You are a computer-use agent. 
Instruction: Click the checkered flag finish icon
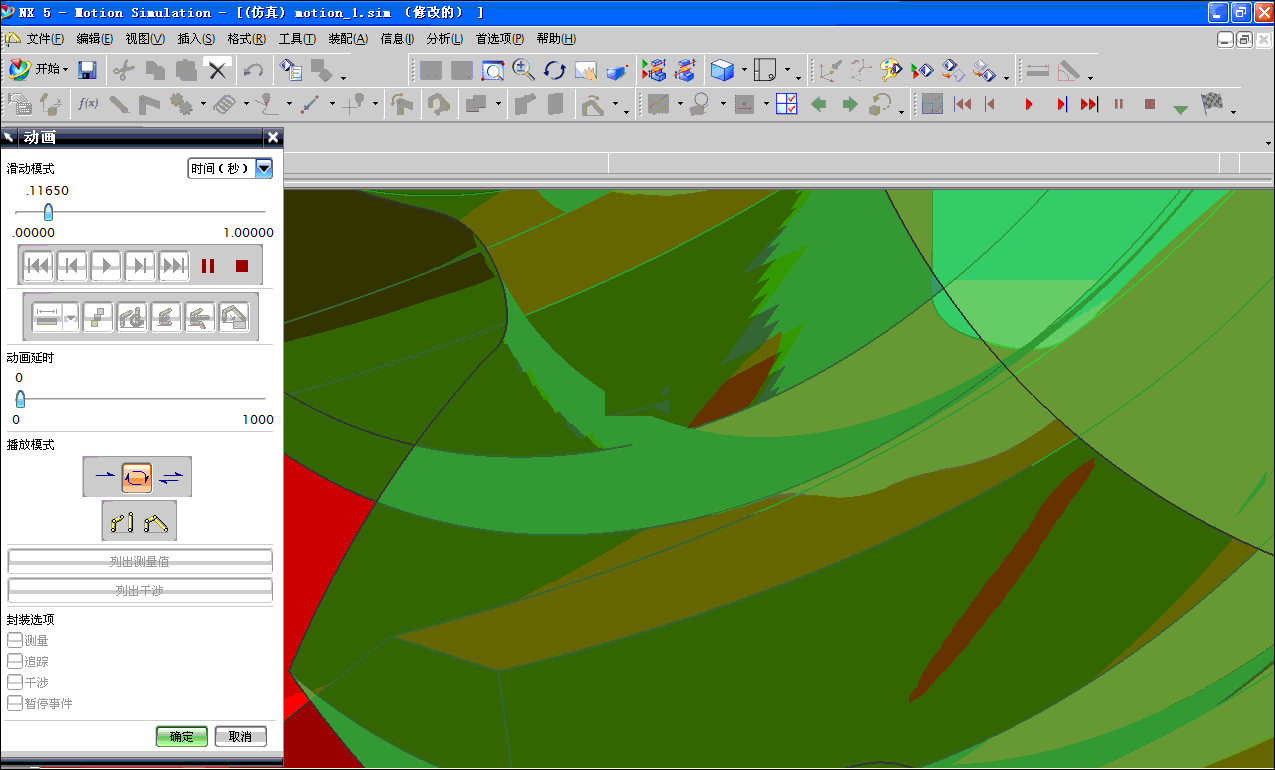click(1212, 103)
